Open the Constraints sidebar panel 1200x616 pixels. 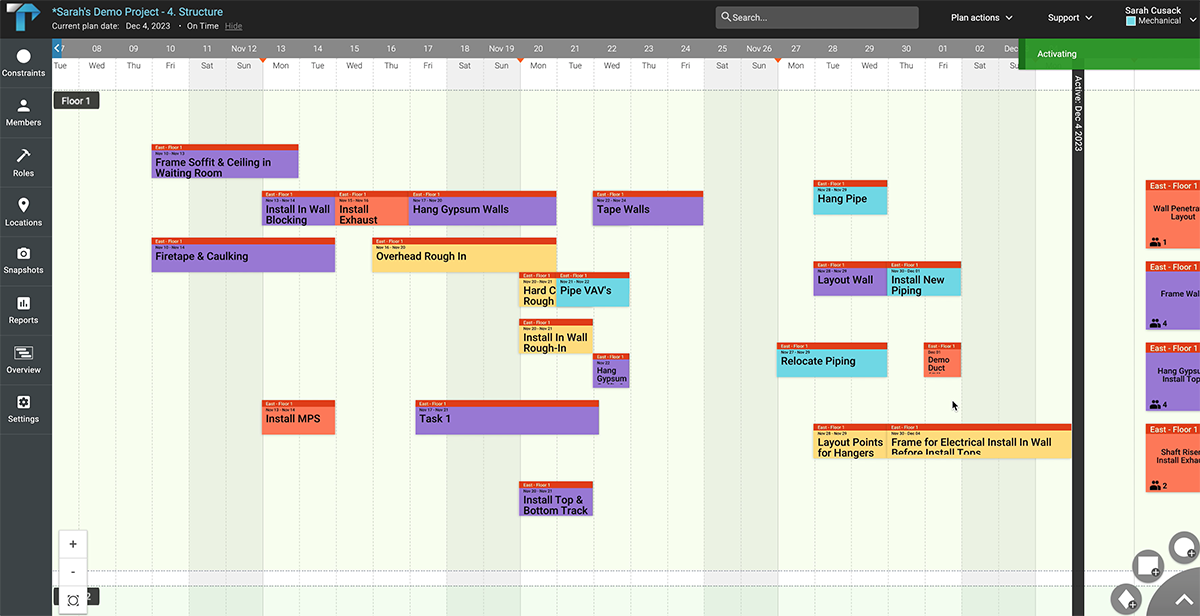pyautogui.click(x=24, y=63)
